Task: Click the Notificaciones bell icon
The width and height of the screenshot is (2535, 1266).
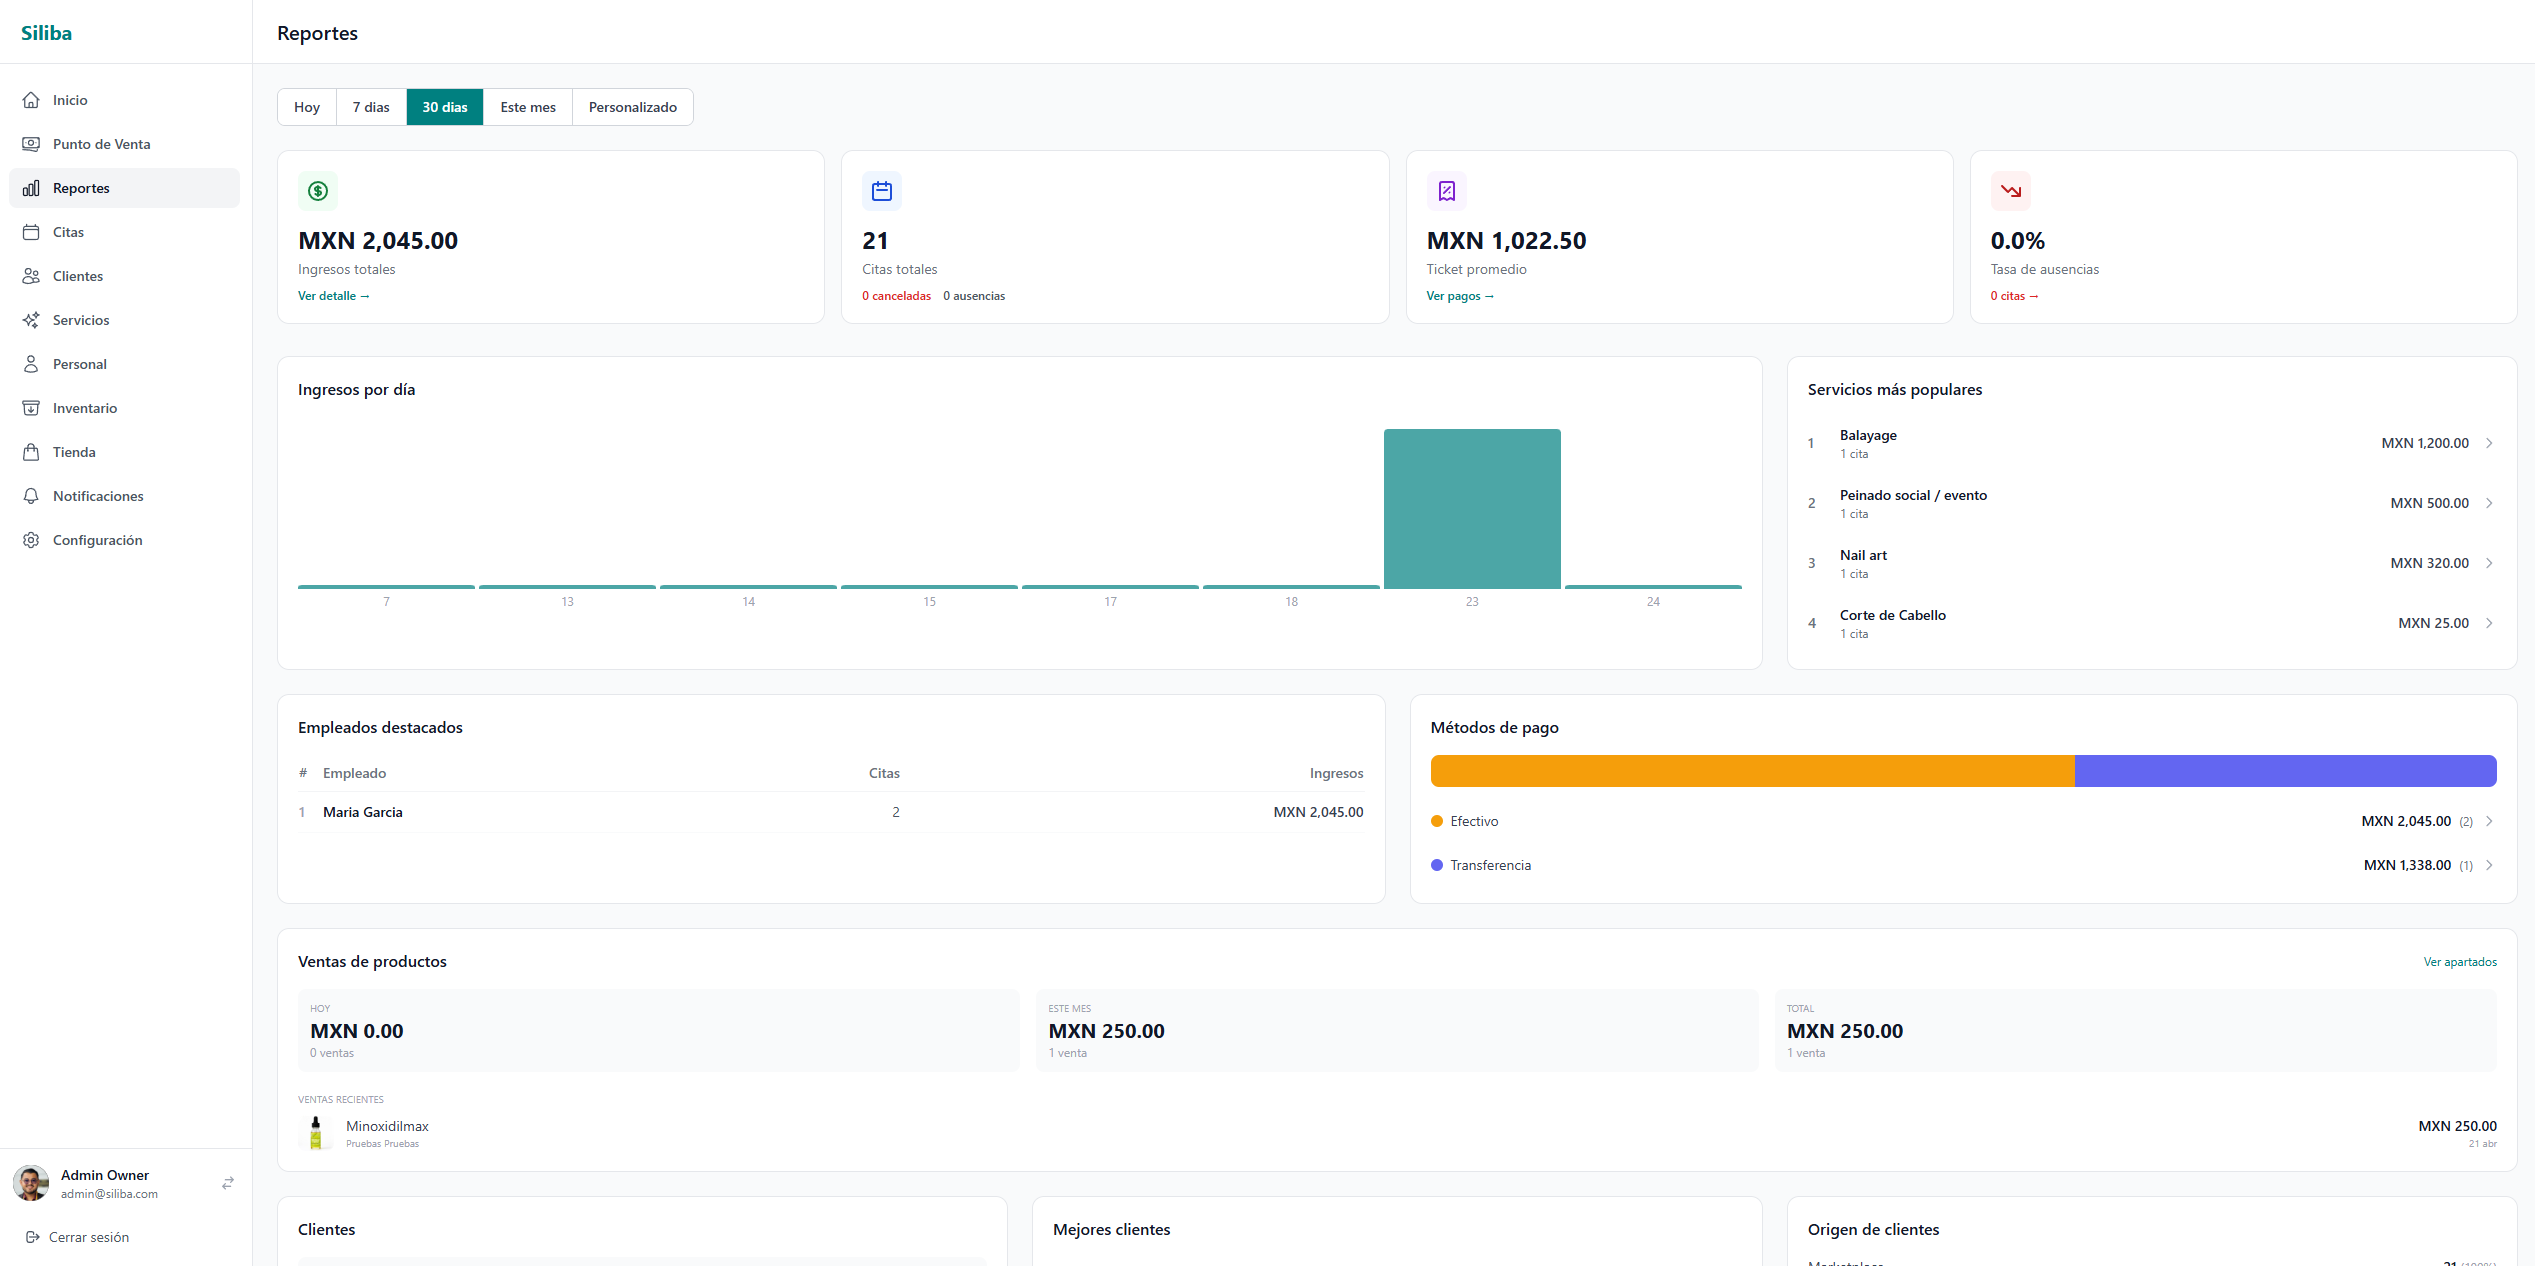Action: 31,496
